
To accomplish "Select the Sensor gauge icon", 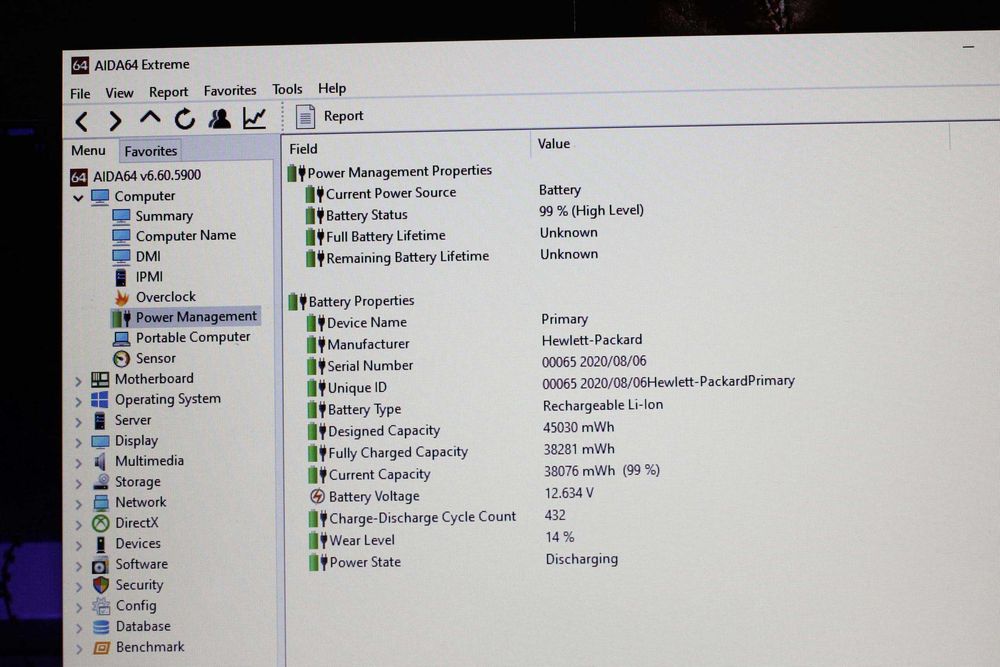I will tap(121, 359).
